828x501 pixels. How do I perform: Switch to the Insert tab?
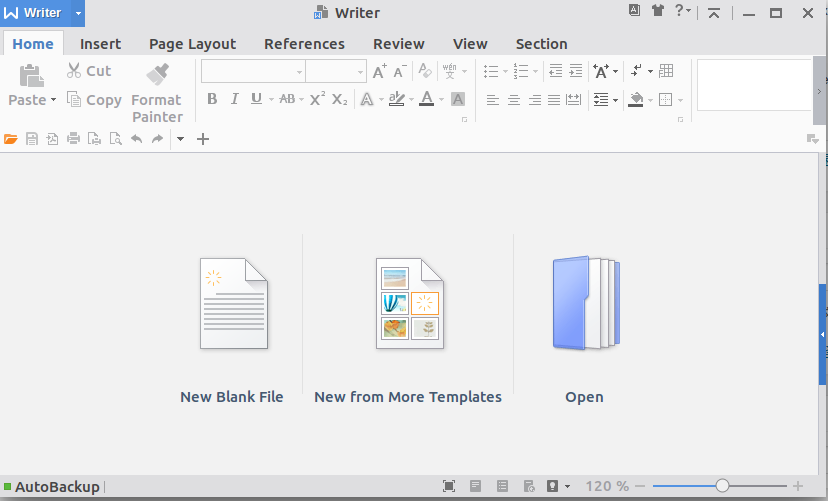(x=100, y=44)
